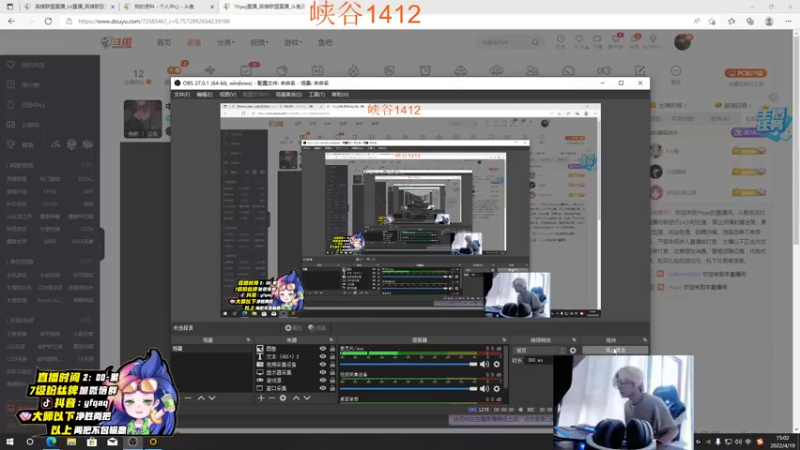Open the 工具(T) menu in OBS
This screenshot has height=450, width=800.
(x=316, y=94)
